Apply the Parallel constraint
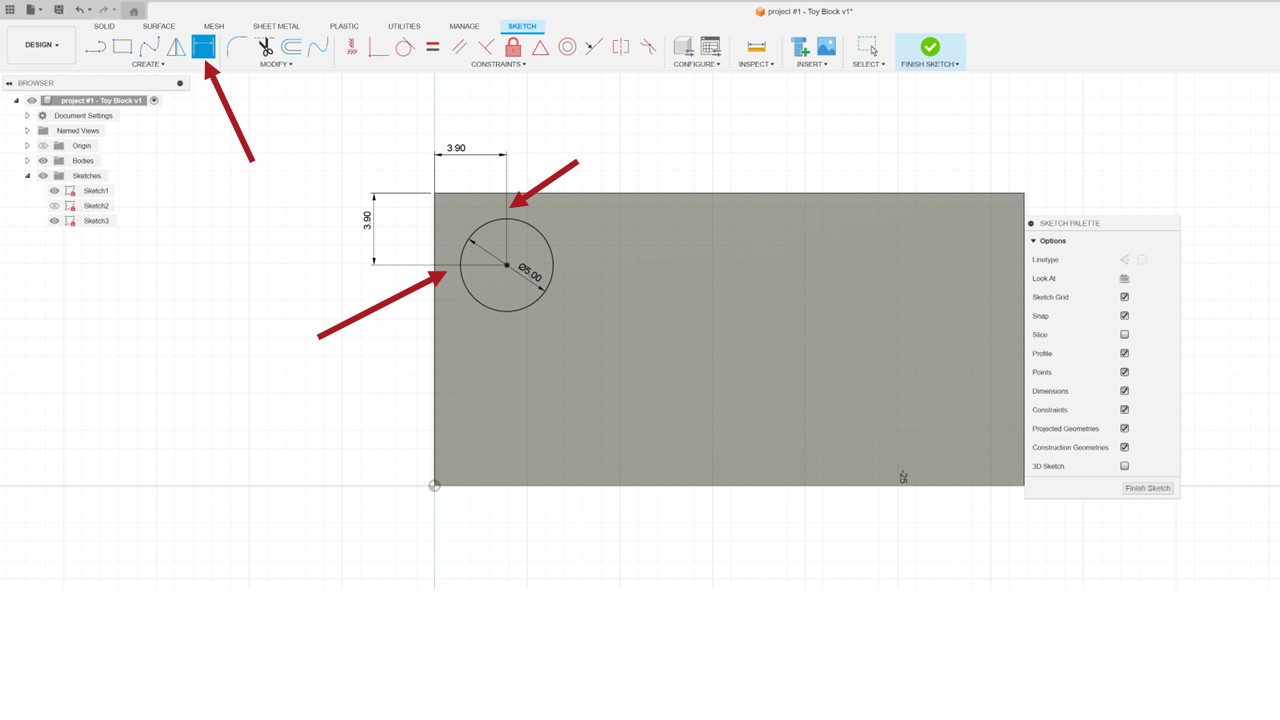 (x=459, y=46)
